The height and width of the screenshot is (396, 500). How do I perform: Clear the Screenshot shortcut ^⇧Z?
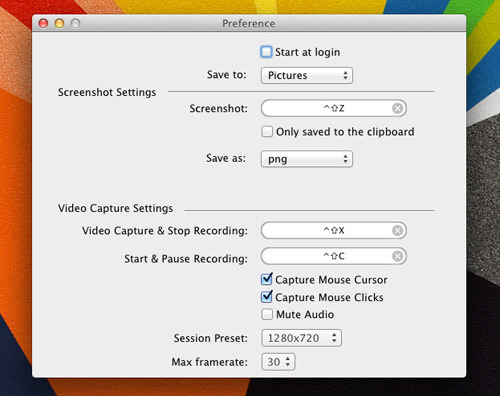397,108
